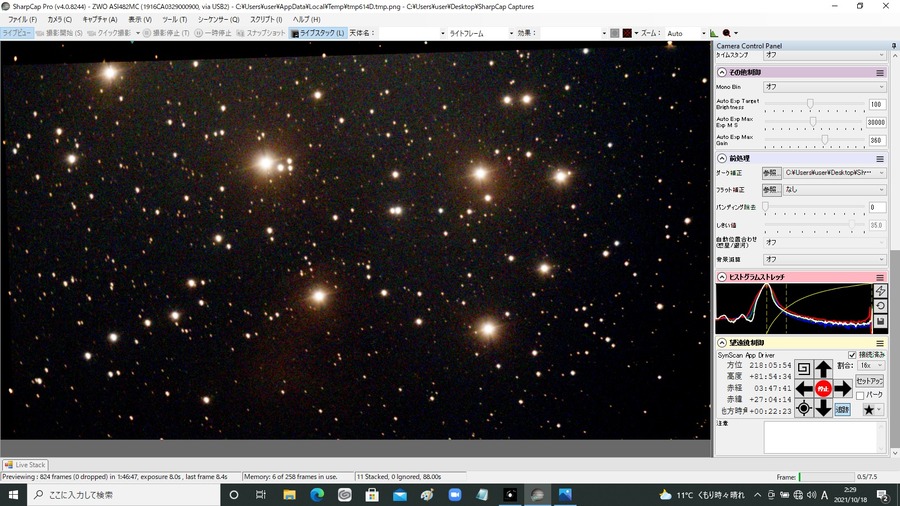Image resolution: width=900 pixels, height=506 pixels.
Task: Collapse the preprocessing section
Action: [721, 158]
